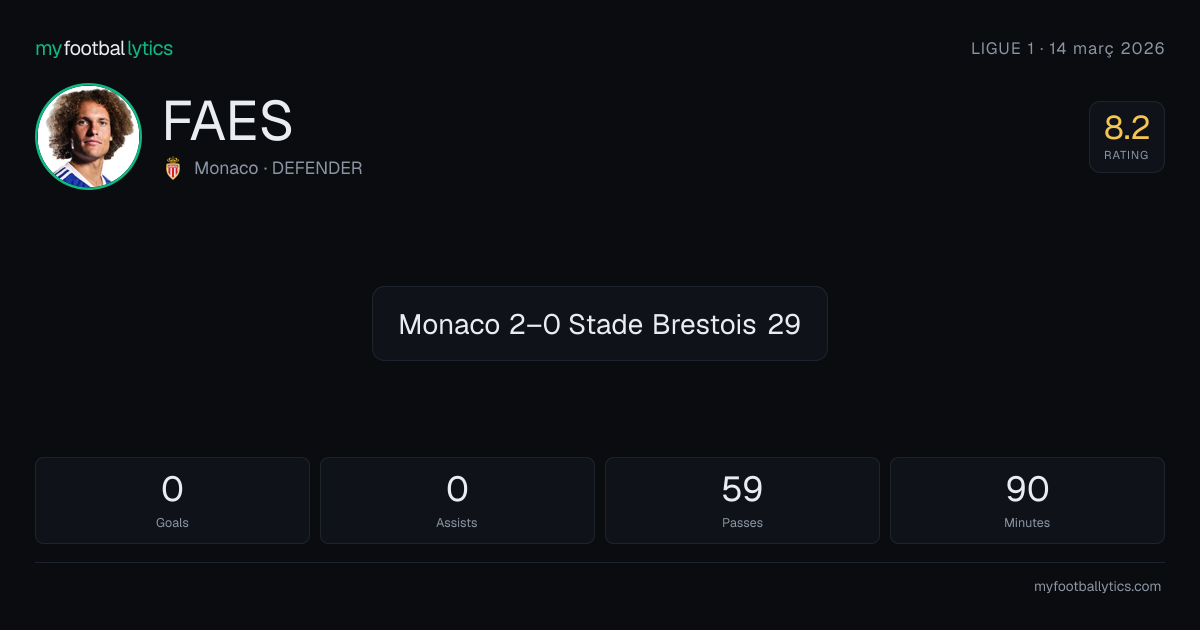The height and width of the screenshot is (630, 1200).
Task: Click the myfootballytics logo
Action: coord(104,49)
